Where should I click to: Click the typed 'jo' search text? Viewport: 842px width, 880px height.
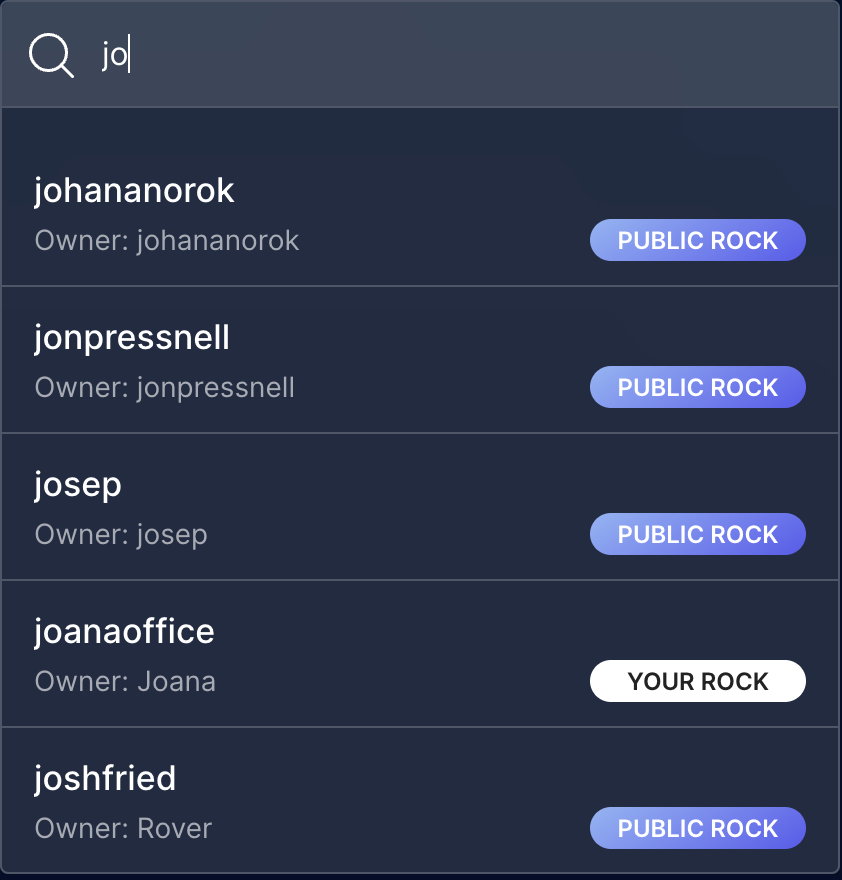114,56
